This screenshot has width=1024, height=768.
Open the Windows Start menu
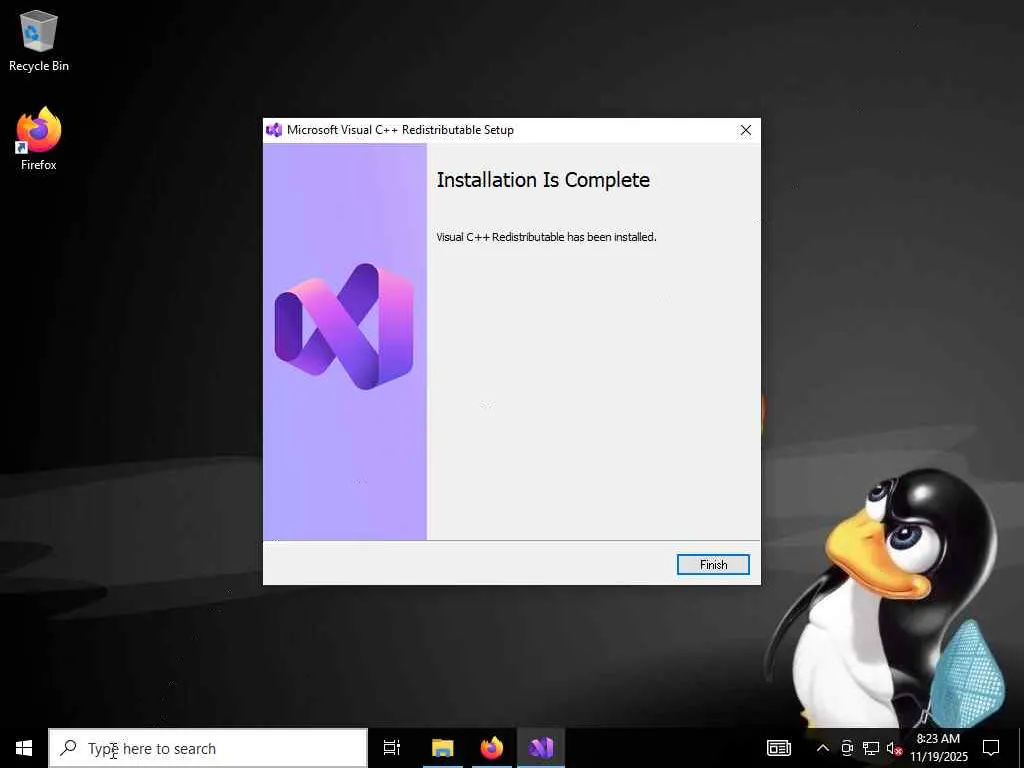point(24,748)
